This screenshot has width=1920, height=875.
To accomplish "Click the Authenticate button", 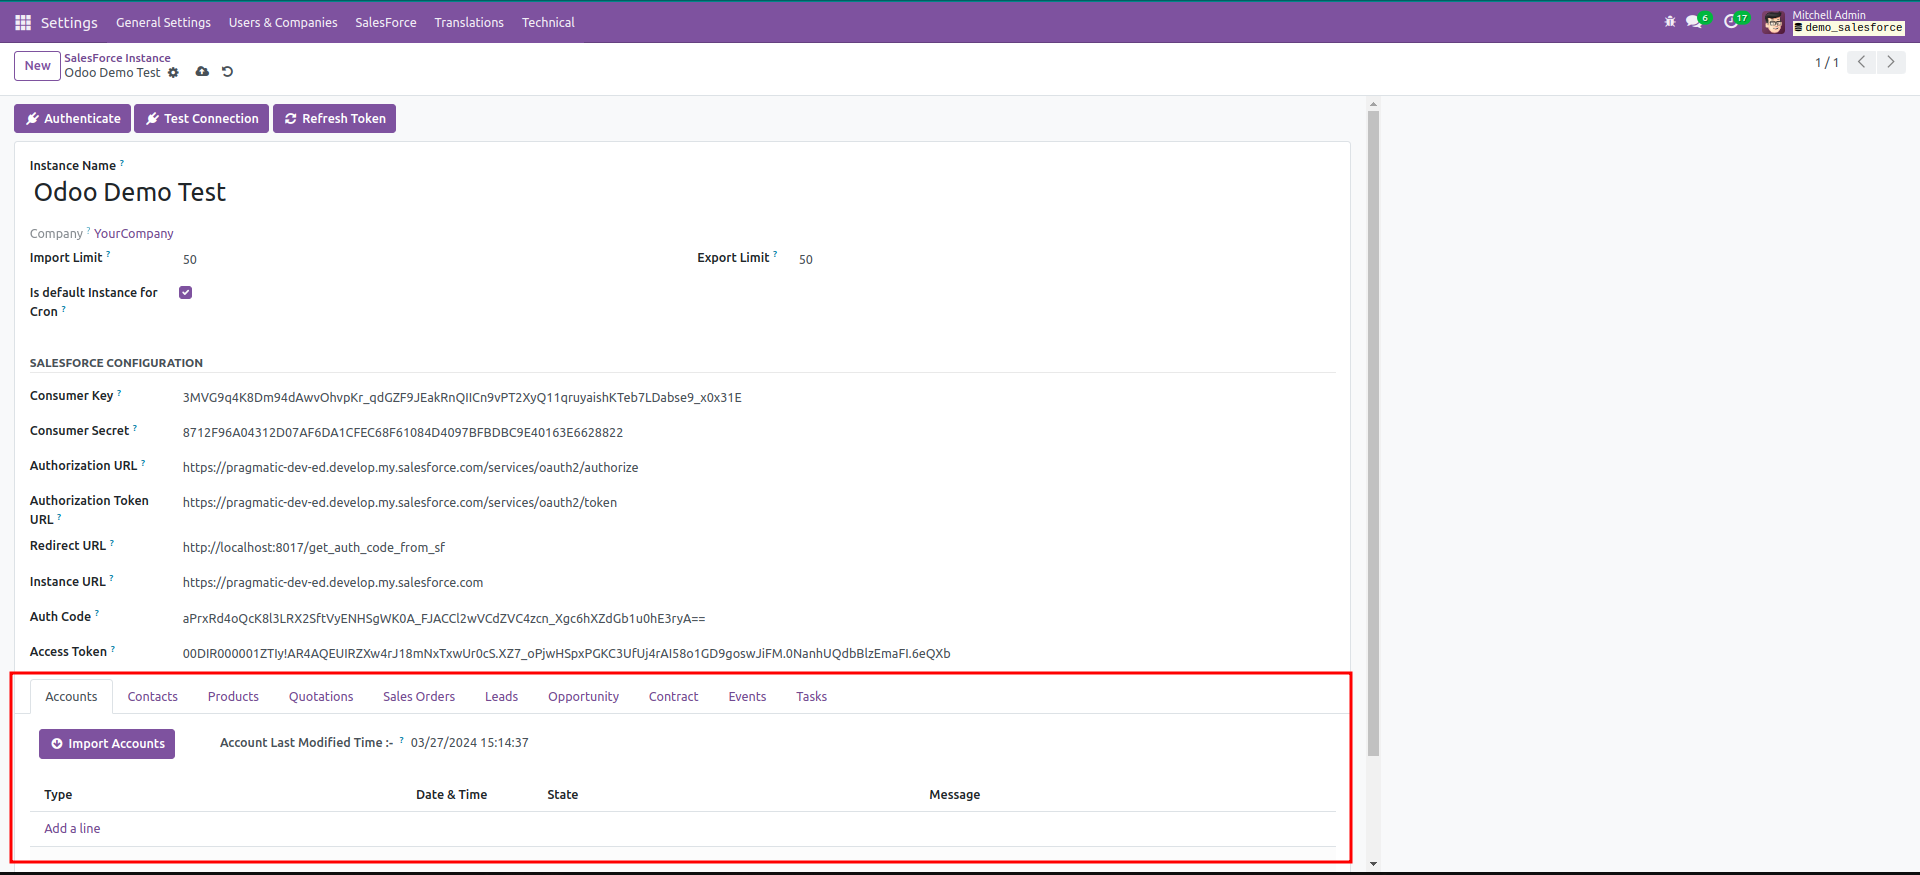I will [x=72, y=118].
